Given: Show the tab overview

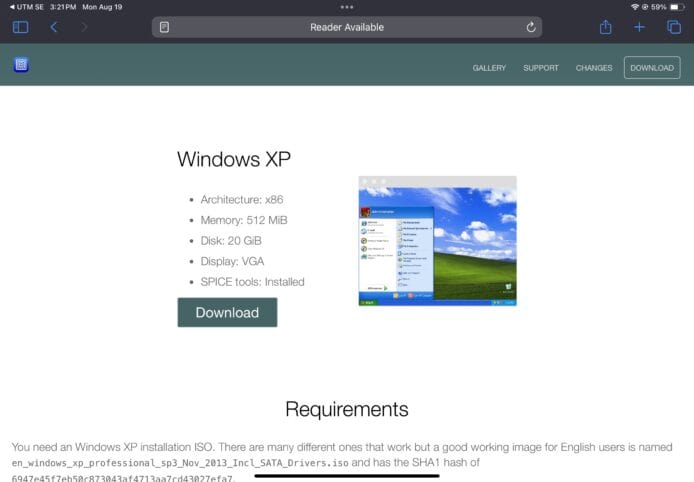Looking at the screenshot, I should click(x=673, y=27).
